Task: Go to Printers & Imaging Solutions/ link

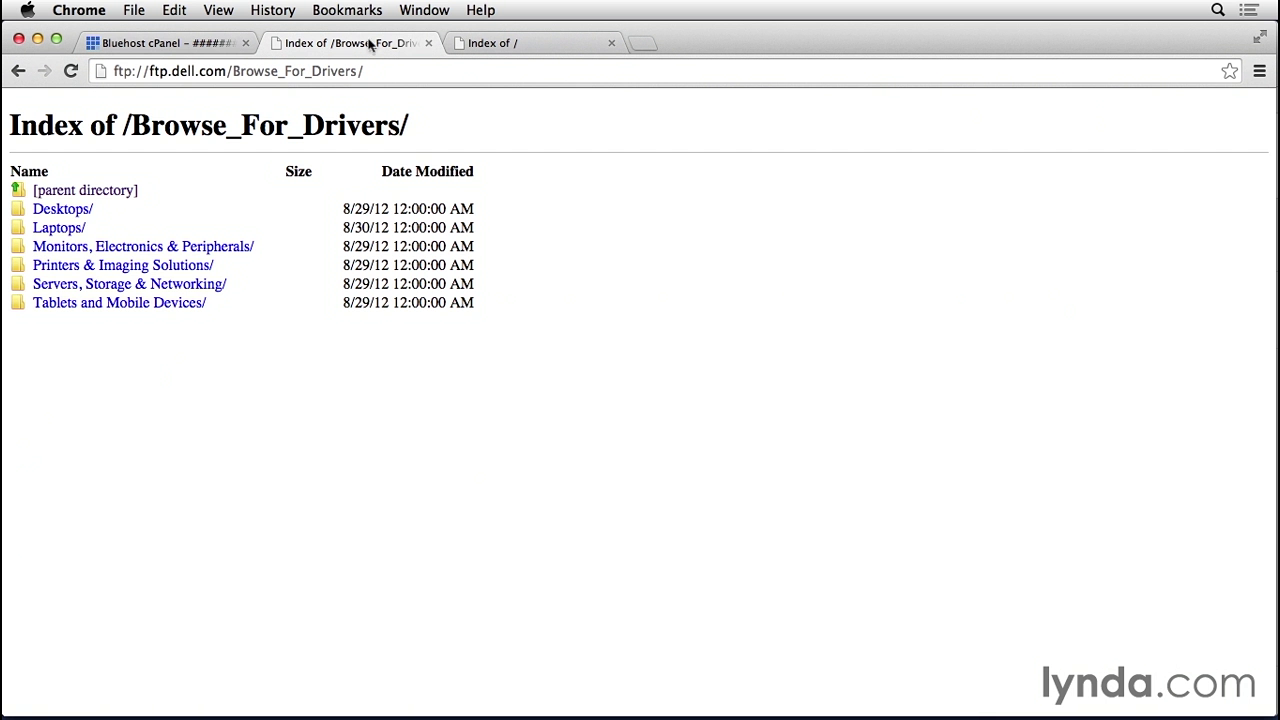Action: [122, 265]
